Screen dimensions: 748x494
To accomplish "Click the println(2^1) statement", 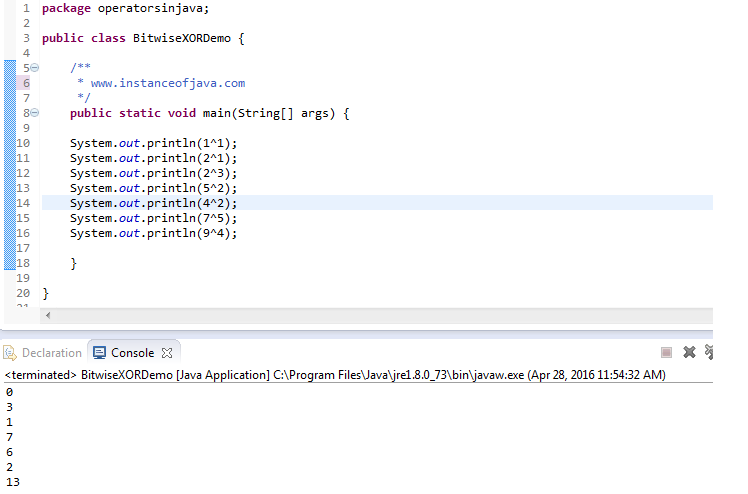I will tap(153, 158).
